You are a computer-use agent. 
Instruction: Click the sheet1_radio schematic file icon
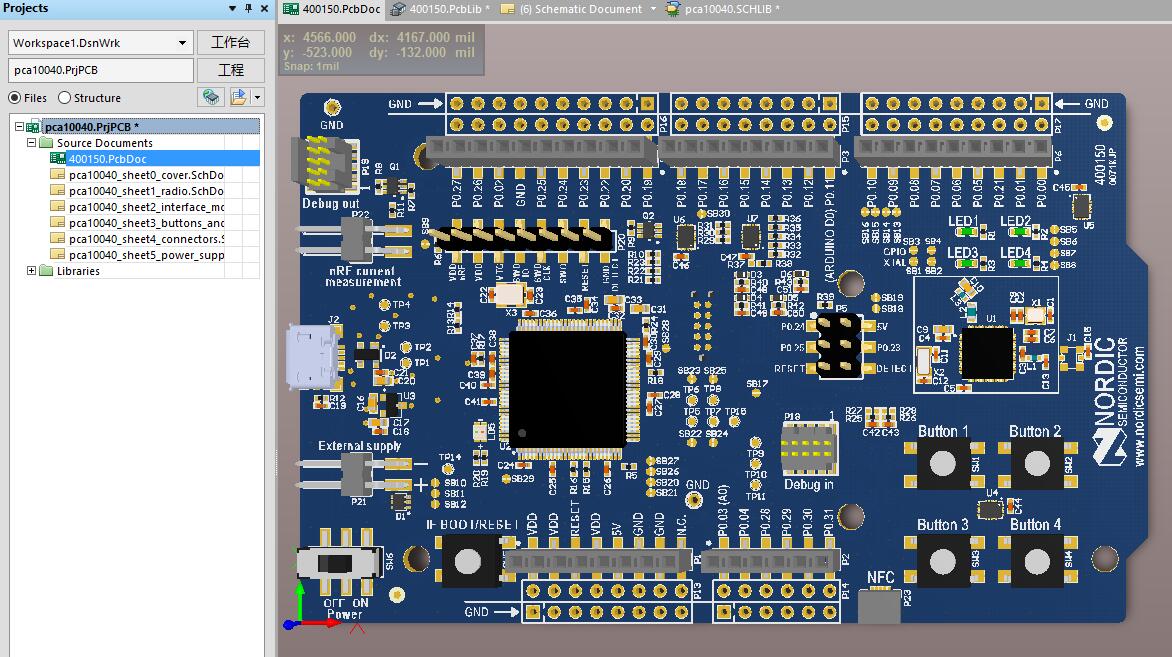click(59, 191)
